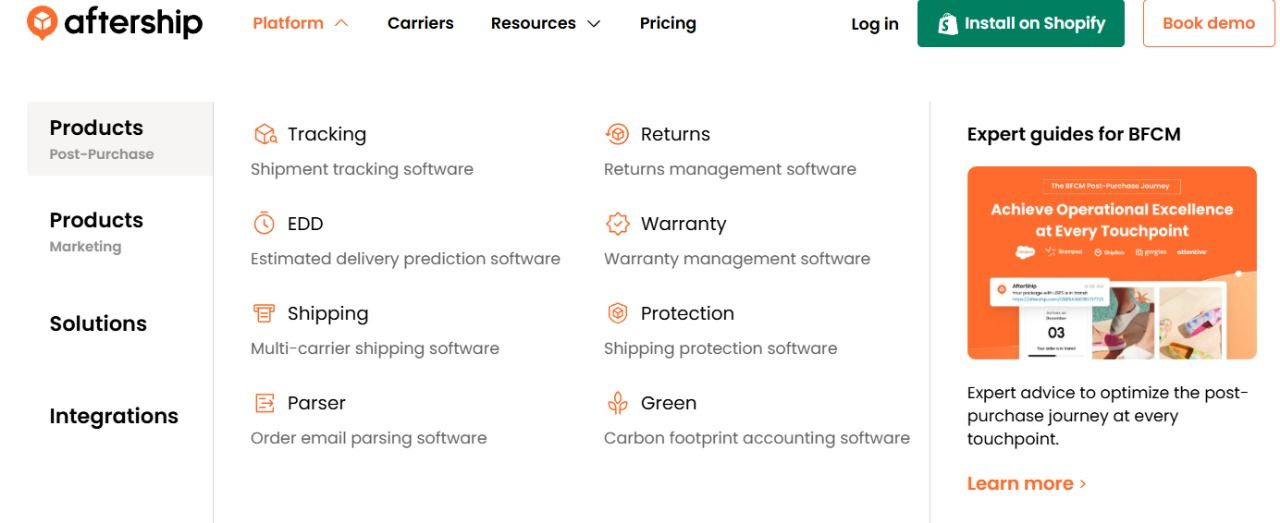The image size is (1280, 523).
Task: Click the Install on Shopify button
Action: coord(1021,23)
